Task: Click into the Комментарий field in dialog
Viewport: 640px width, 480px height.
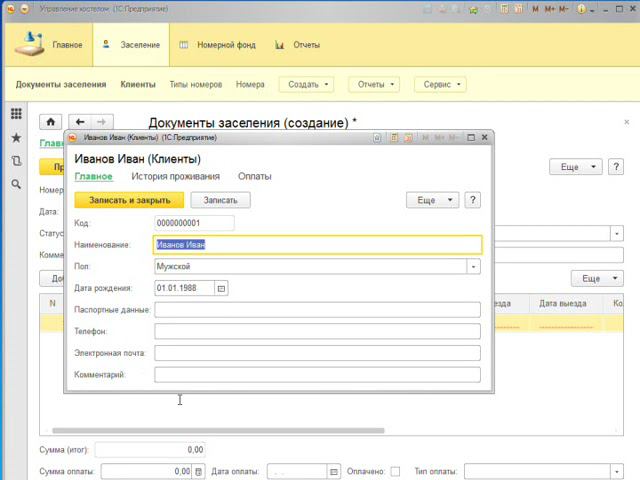Action: (318, 375)
